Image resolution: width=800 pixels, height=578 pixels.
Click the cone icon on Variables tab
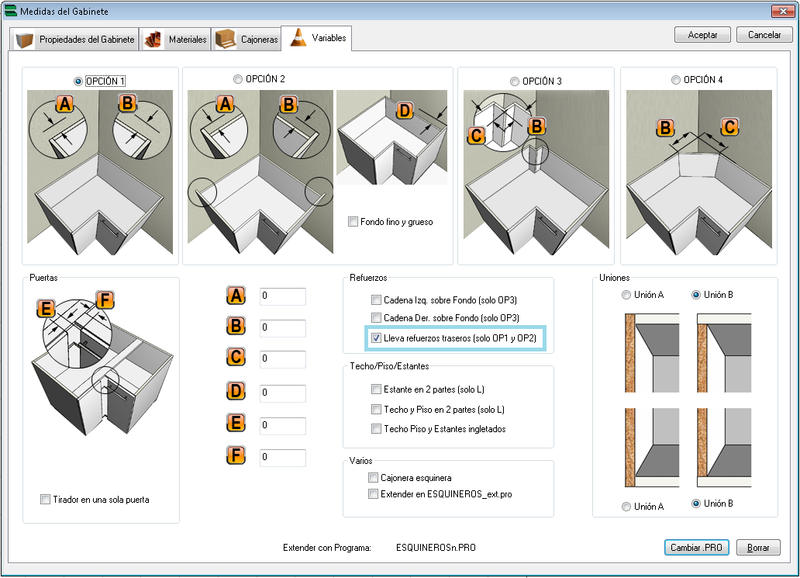(298, 37)
